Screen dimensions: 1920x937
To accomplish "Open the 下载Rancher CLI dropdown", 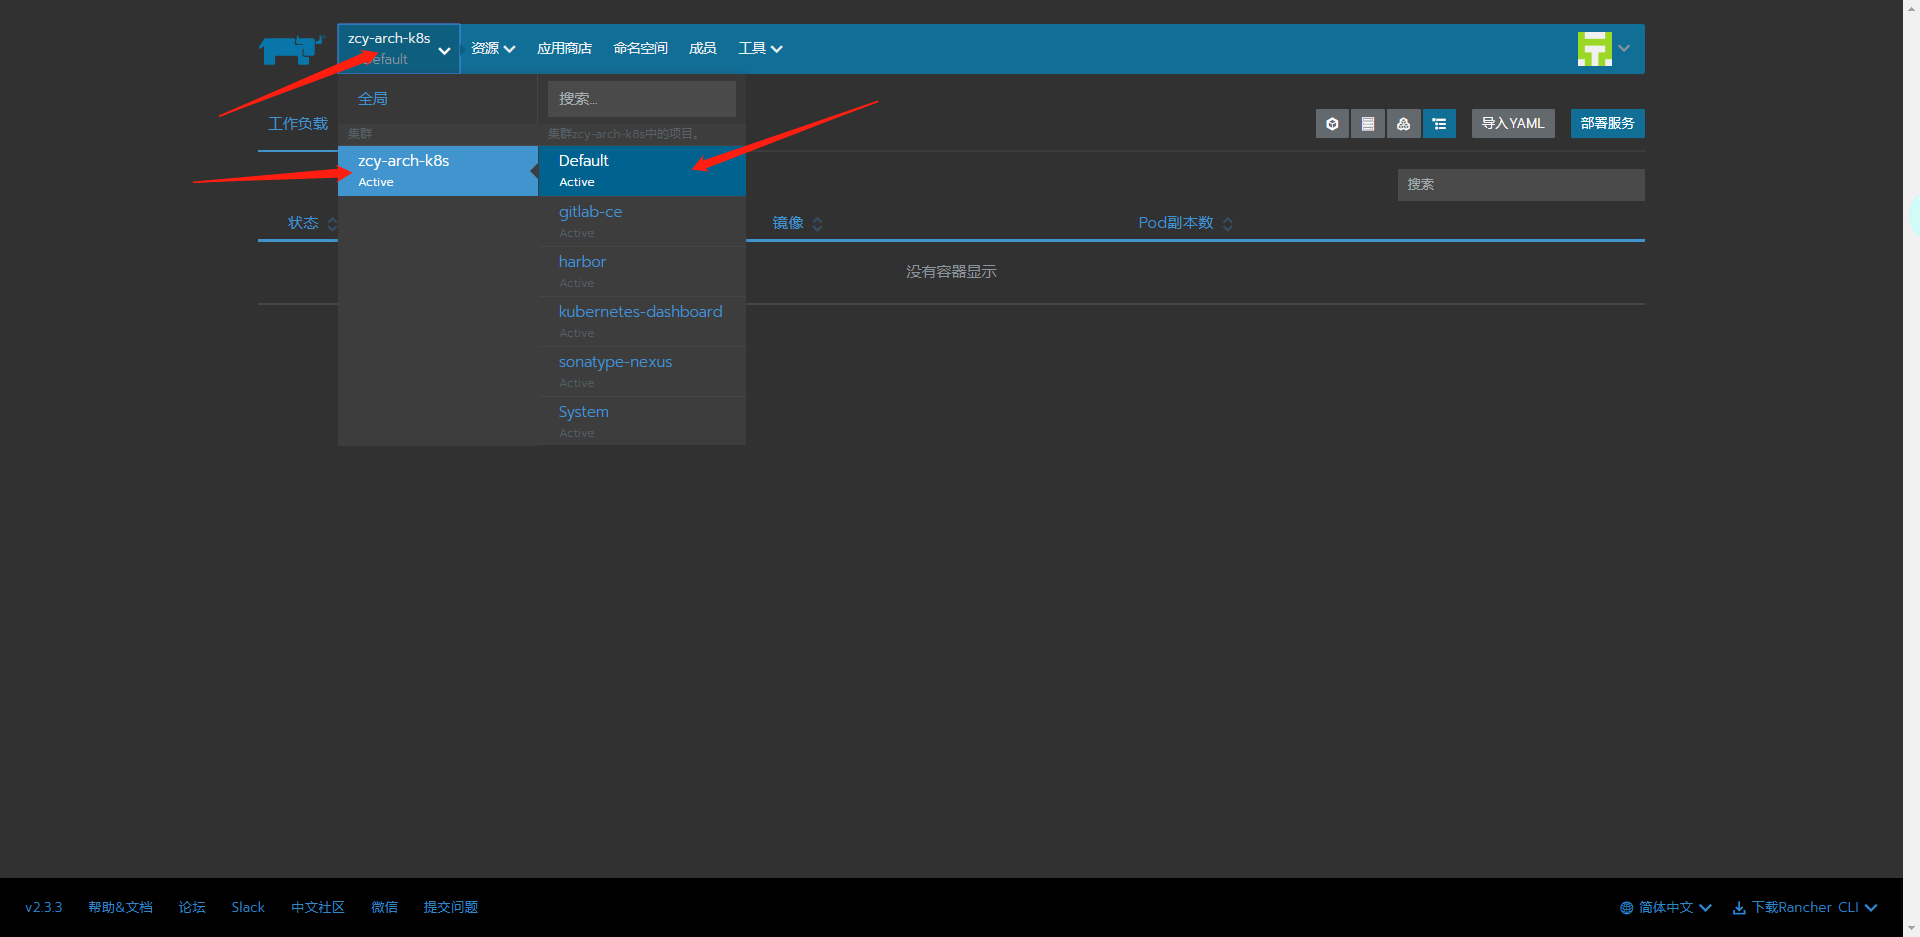I will [1805, 907].
